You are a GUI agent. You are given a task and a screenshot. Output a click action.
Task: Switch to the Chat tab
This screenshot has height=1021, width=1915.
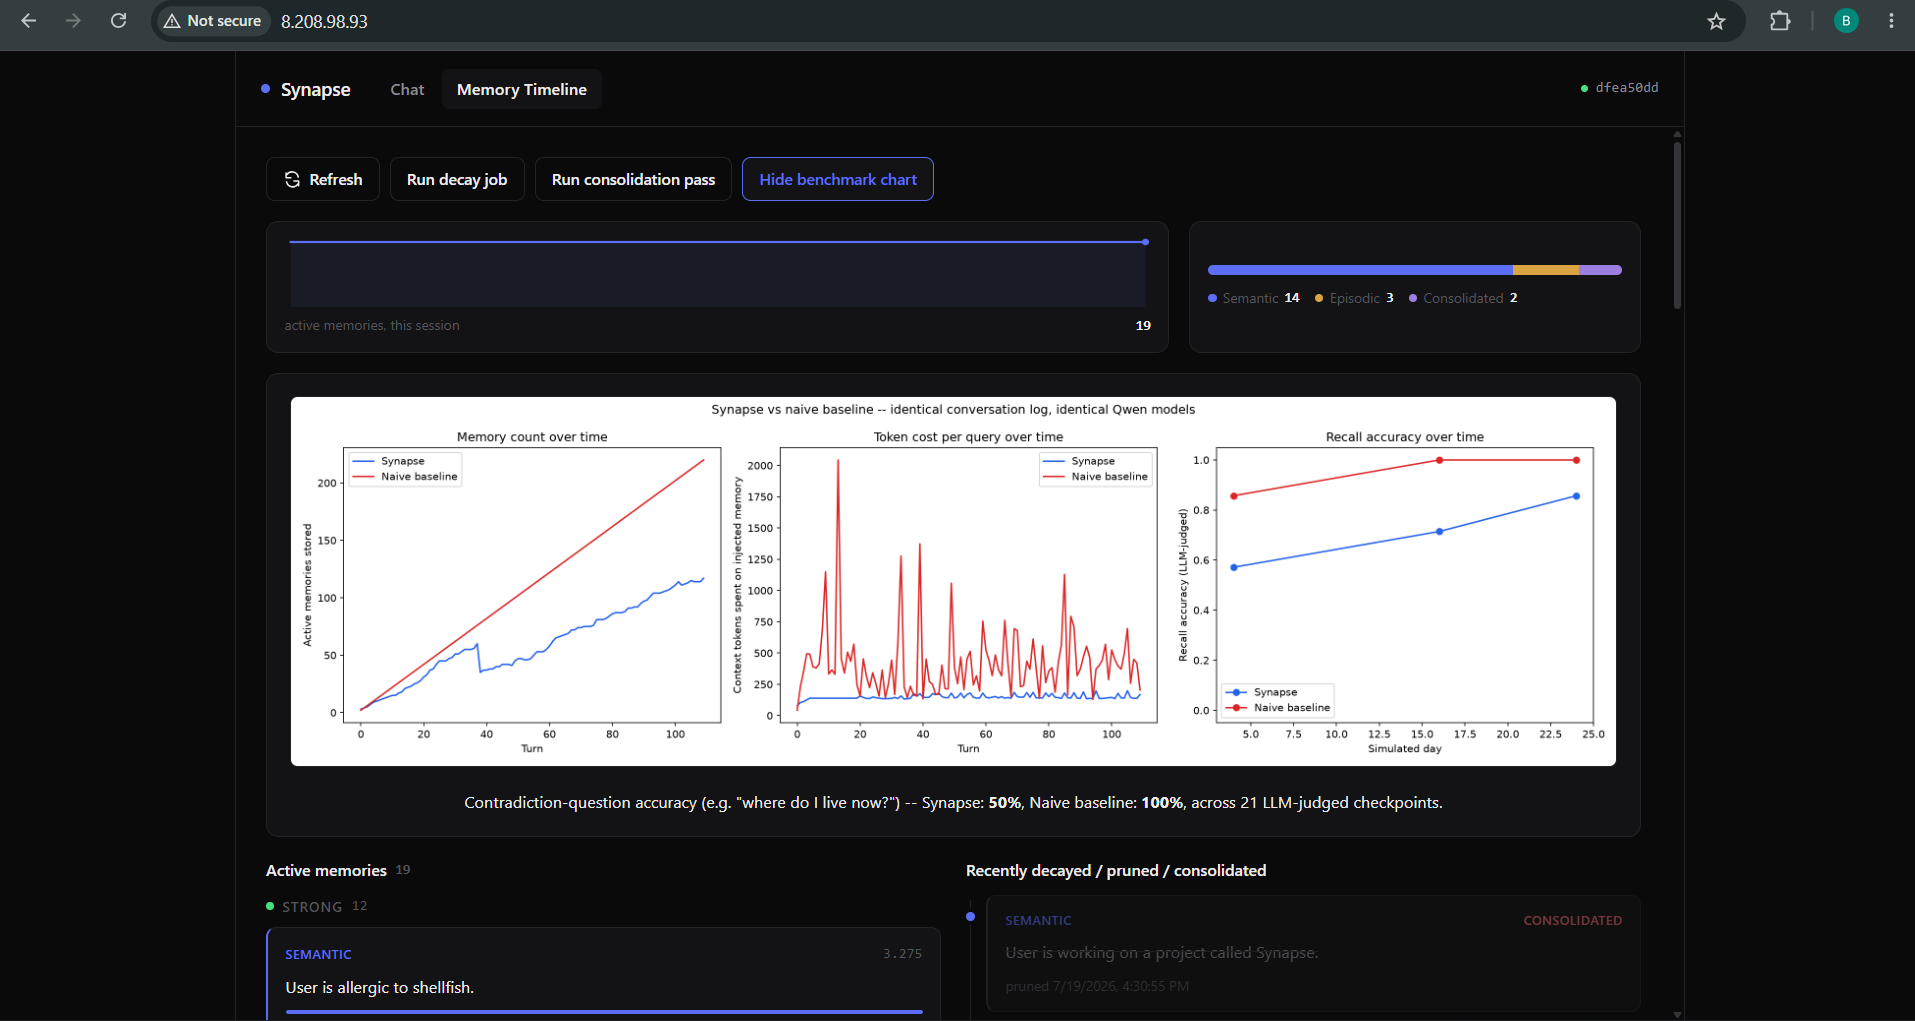pos(407,89)
